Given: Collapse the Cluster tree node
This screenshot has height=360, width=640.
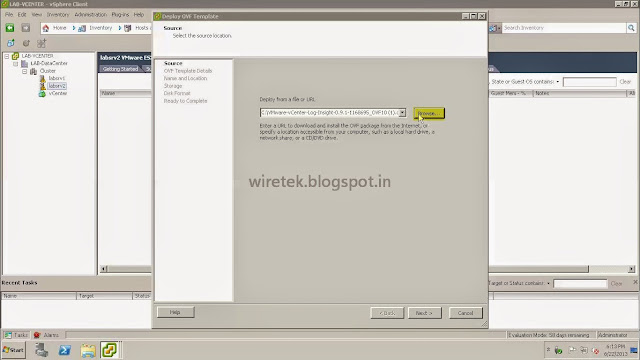Looking at the screenshot, I should (x=24, y=71).
